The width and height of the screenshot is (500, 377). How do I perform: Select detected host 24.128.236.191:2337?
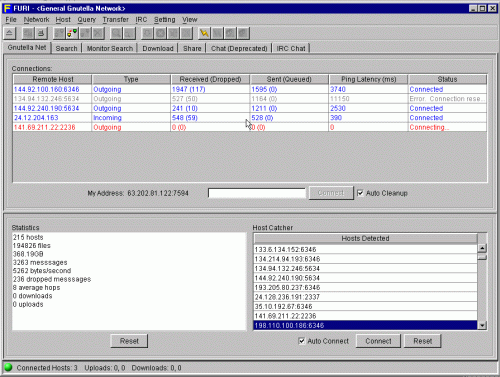coord(365,297)
